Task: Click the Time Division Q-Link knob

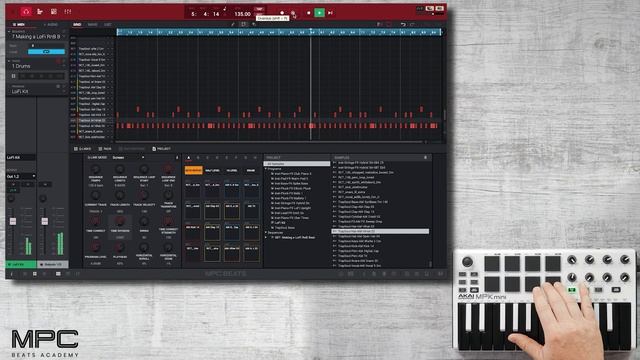Action: (x=120, y=221)
